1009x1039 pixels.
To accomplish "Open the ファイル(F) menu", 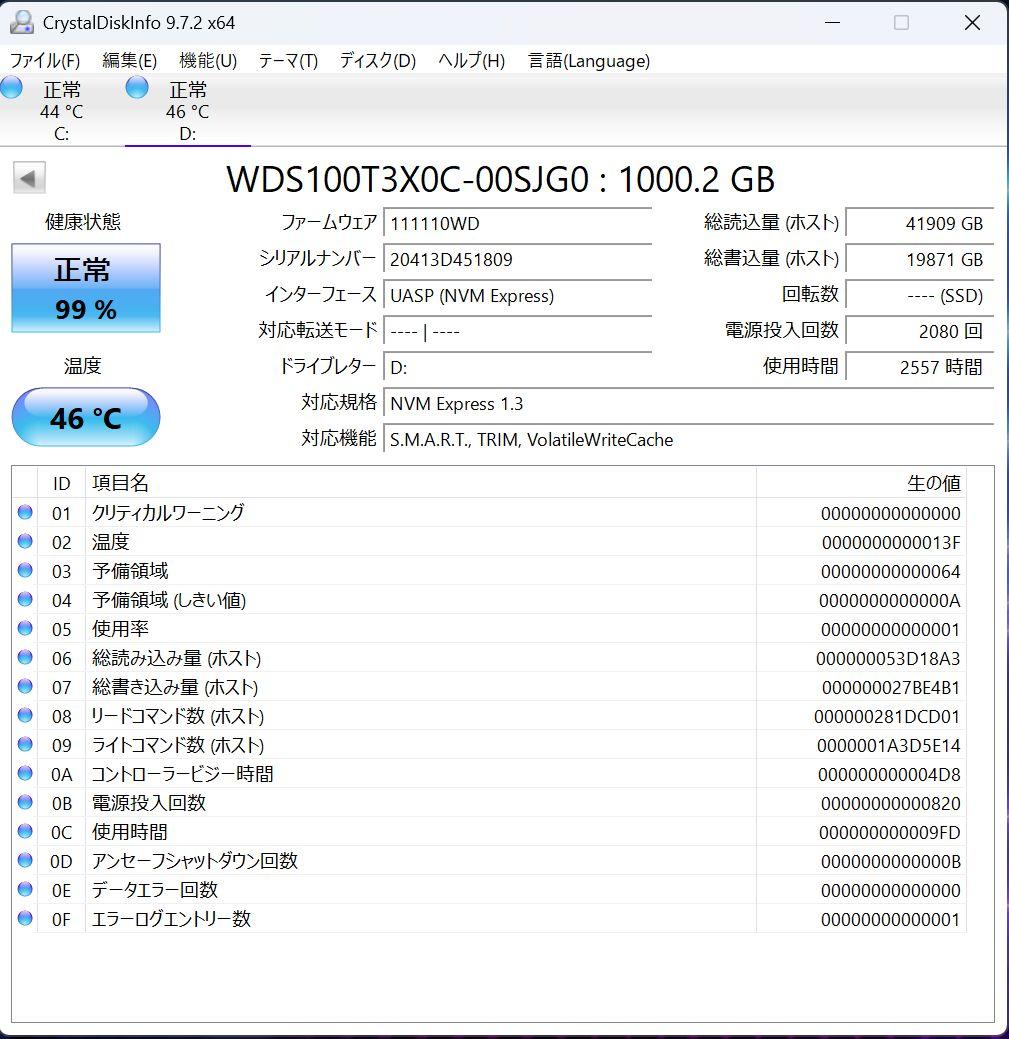I will [44, 61].
